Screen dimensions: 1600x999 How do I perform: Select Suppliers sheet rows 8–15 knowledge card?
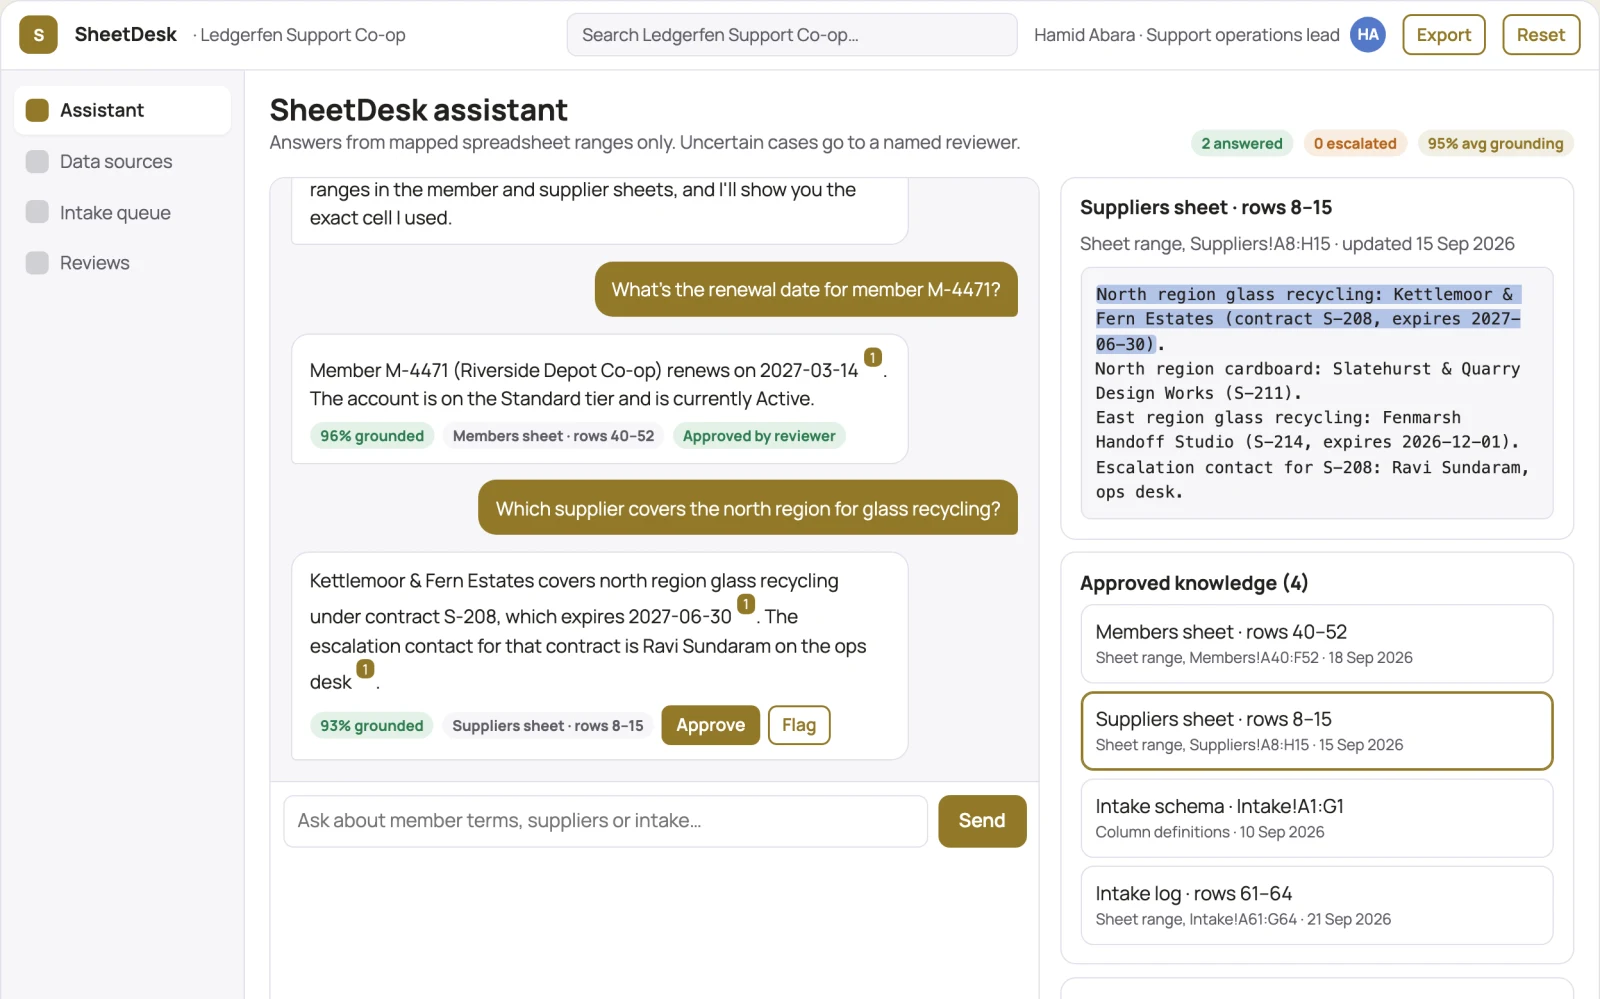1317,731
